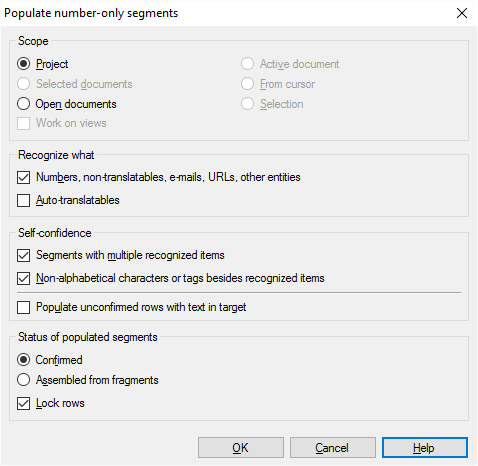Click the Auto-translatables label text
The width and height of the screenshot is (478, 466).
78,200
